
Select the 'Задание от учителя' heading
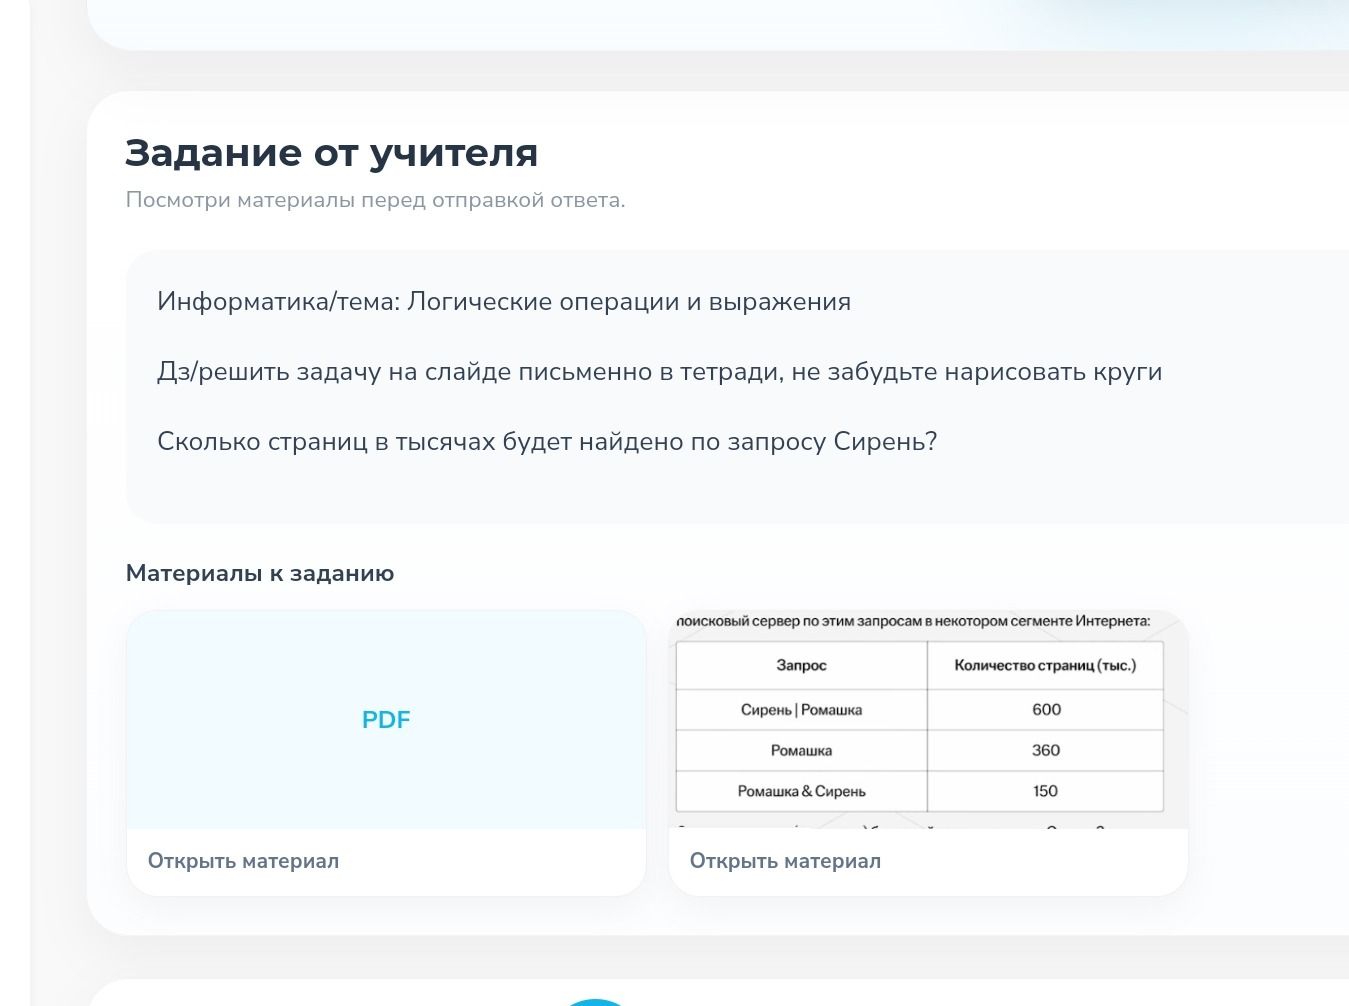332,153
